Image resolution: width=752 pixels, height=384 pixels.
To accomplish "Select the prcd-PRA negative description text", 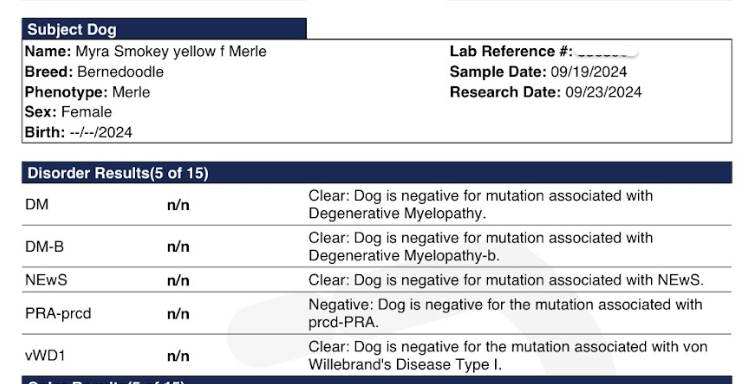I will coord(505,313).
